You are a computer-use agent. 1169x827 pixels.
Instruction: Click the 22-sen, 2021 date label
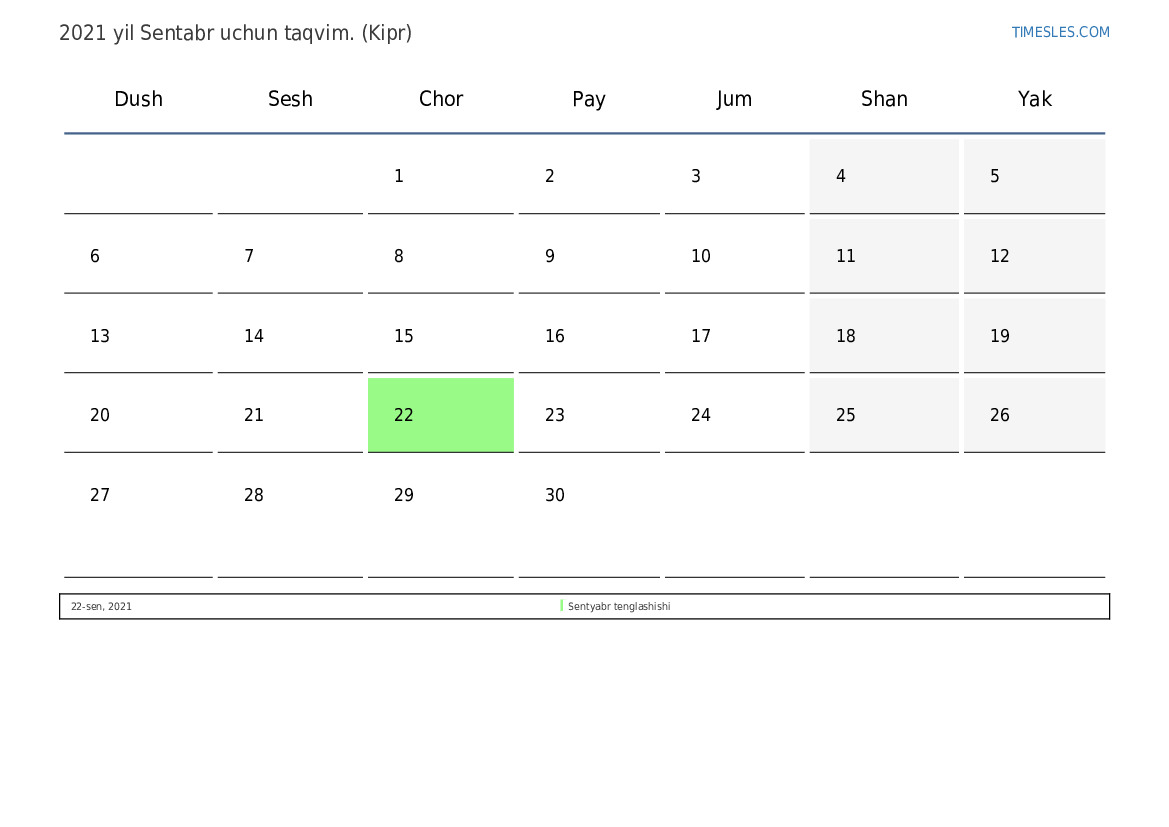click(x=101, y=607)
